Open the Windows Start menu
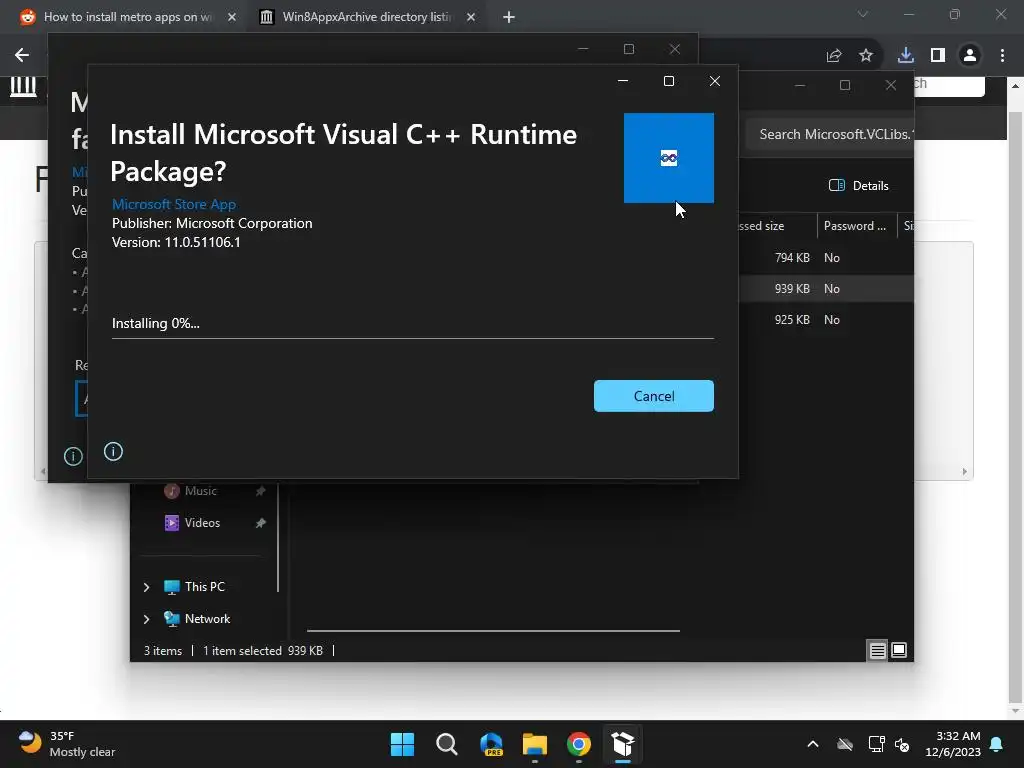This screenshot has height=768, width=1024. pos(402,744)
